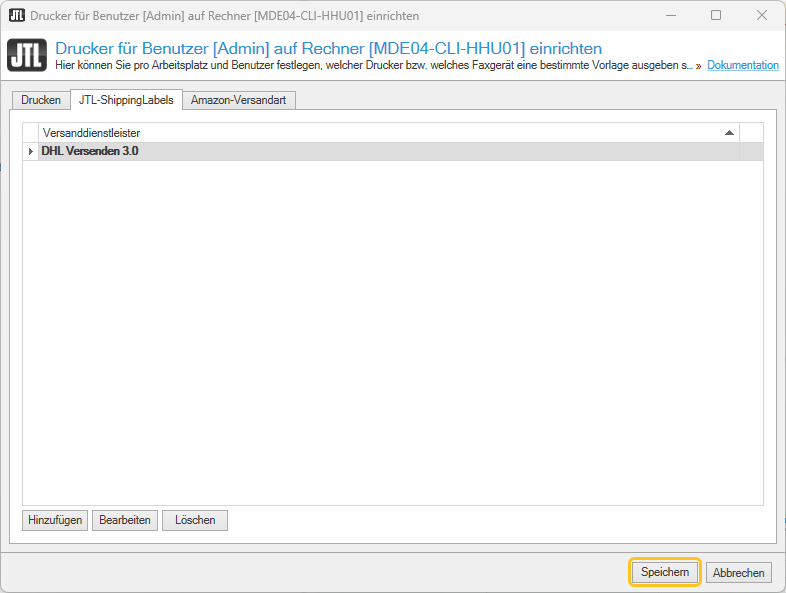Screen dimensions: 786x593
Task: Click the Versanddienstleister column header
Action: pos(380,132)
